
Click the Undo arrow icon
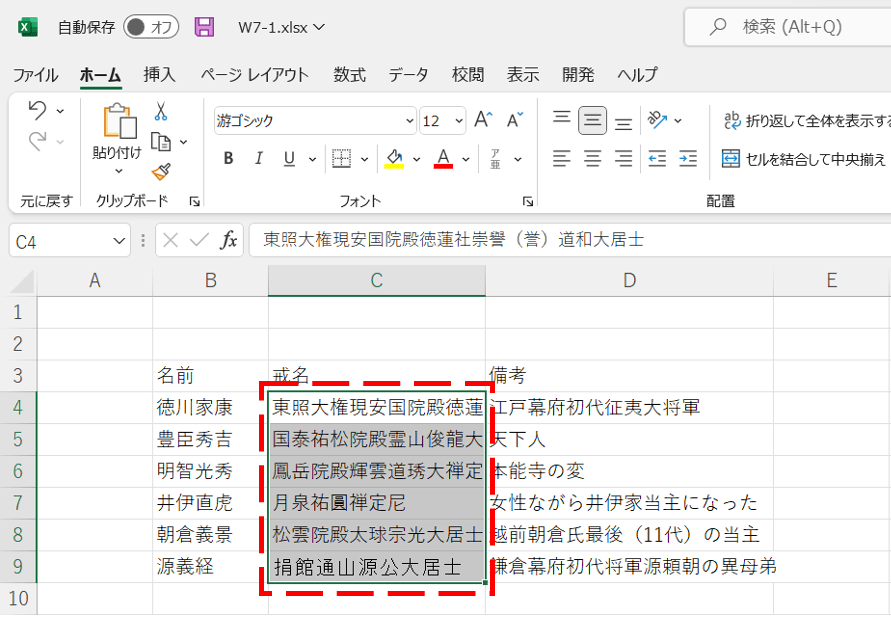pos(38,110)
